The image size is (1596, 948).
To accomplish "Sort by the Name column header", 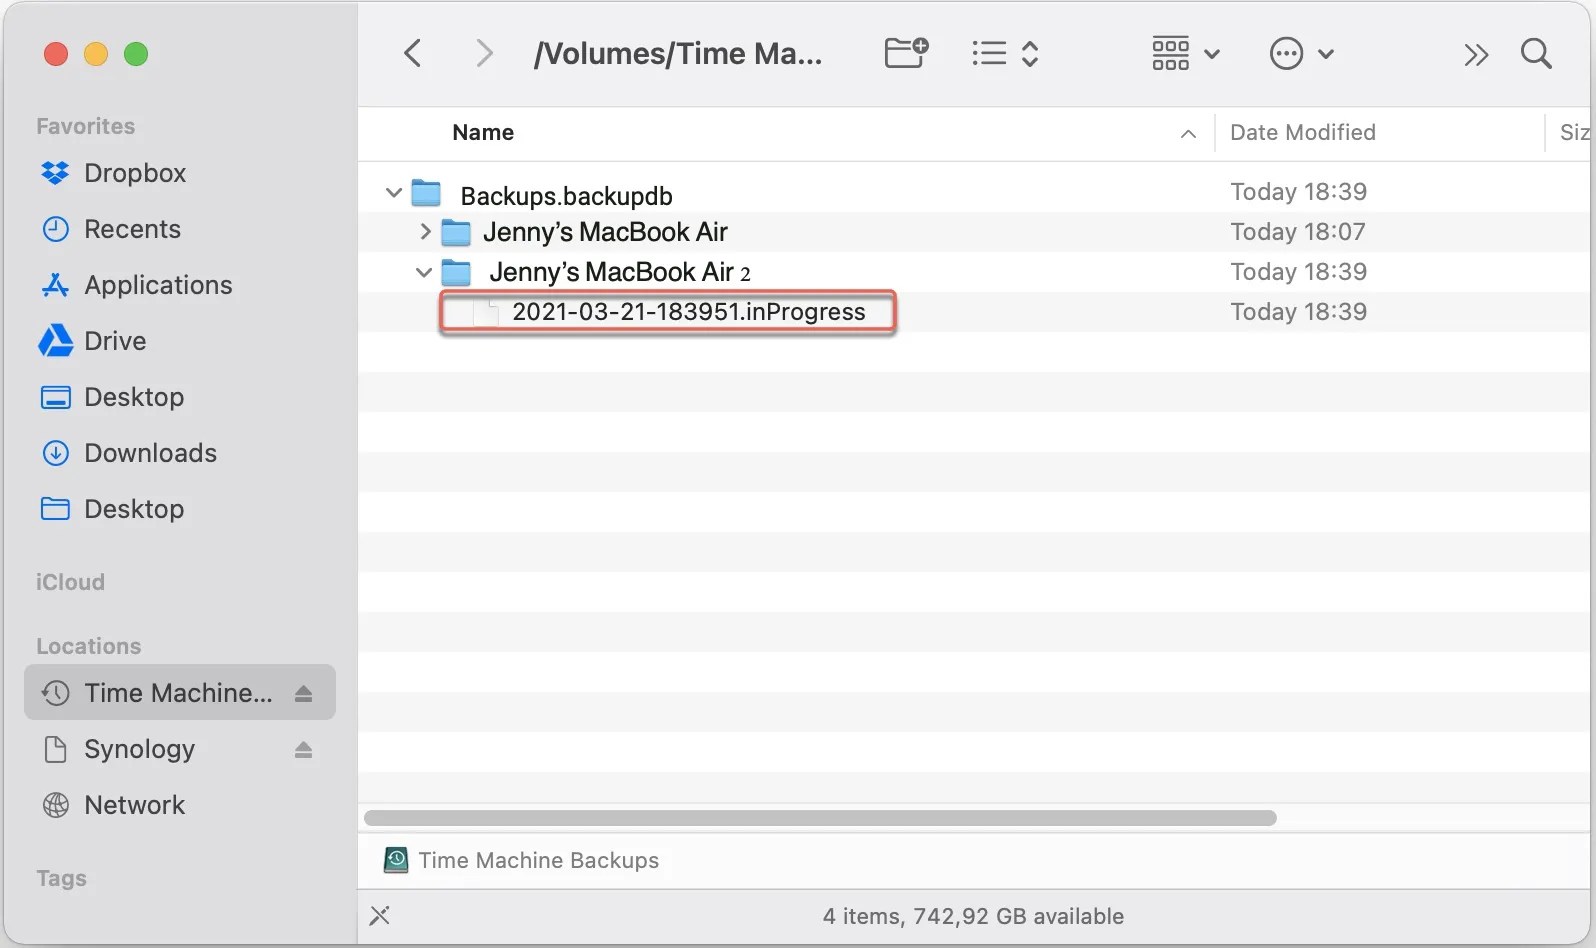I will point(483,132).
